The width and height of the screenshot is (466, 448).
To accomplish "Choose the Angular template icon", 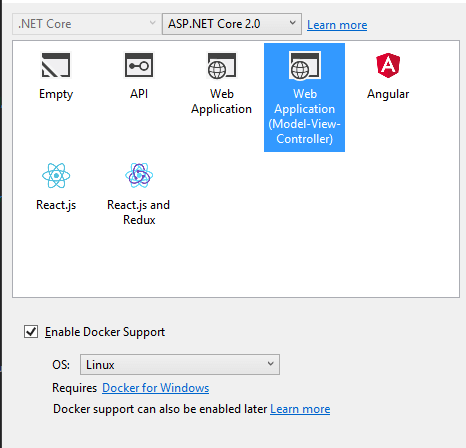I will 388,65.
